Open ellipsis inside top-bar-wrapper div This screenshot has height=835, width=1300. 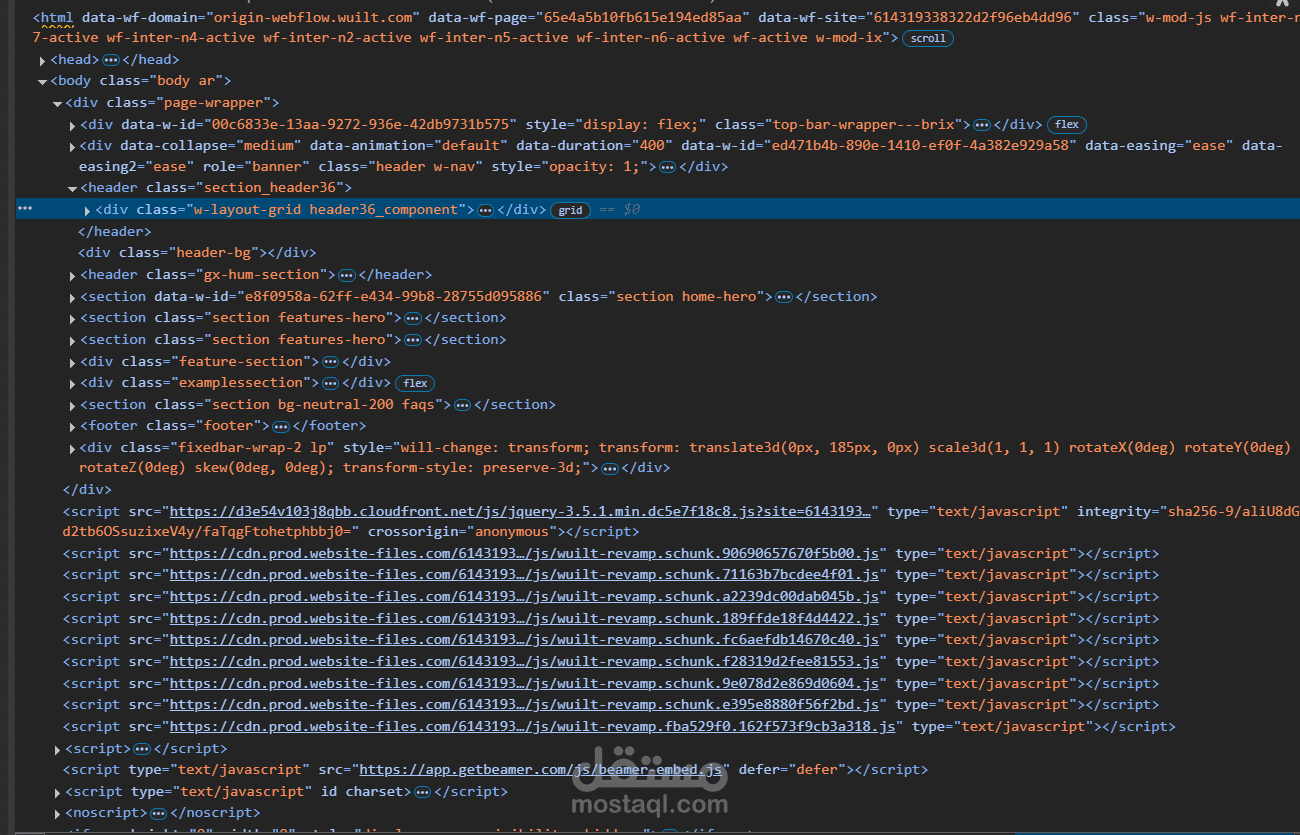[982, 125]
